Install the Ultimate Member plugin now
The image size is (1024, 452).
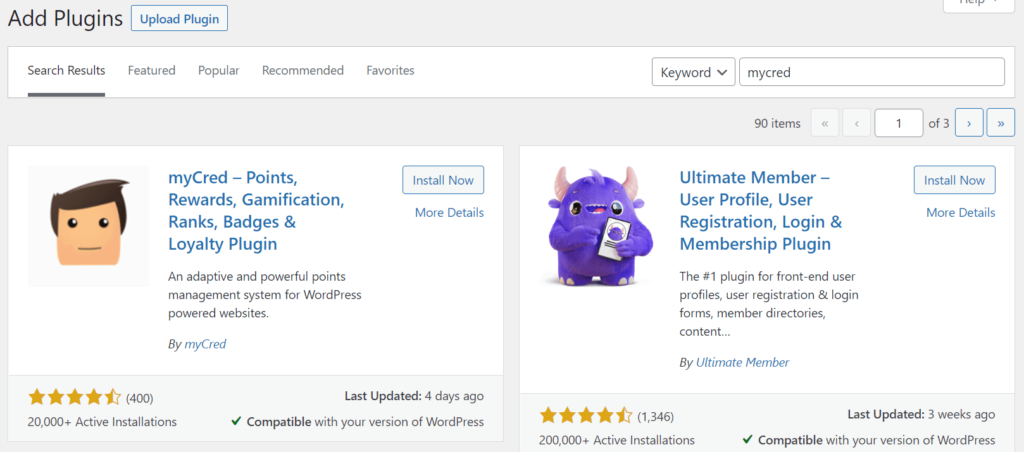tap(954, 180)
